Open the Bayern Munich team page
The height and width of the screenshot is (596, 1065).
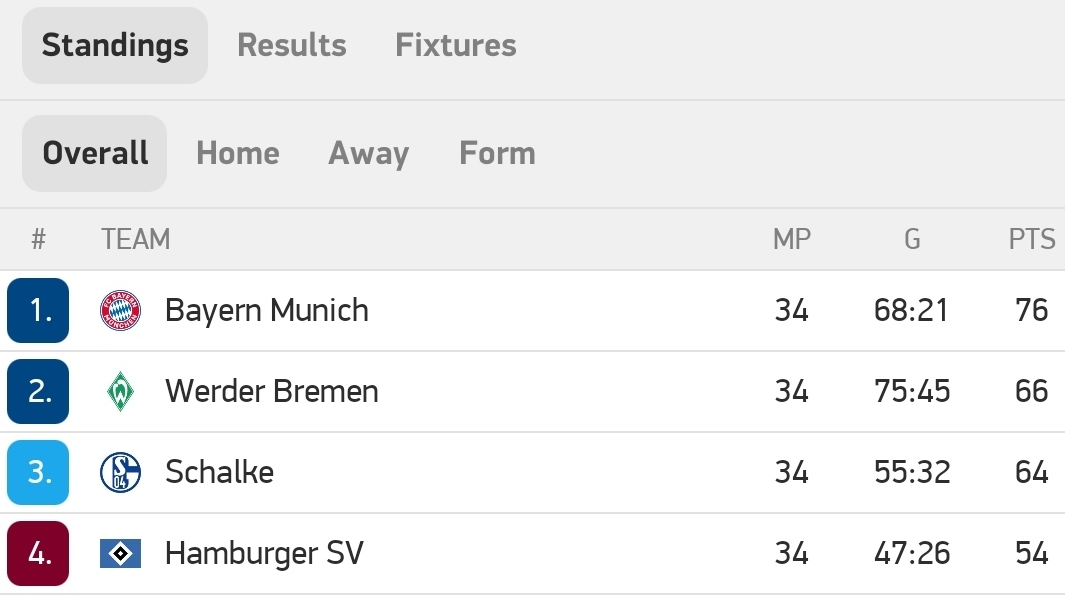[266, 311]
